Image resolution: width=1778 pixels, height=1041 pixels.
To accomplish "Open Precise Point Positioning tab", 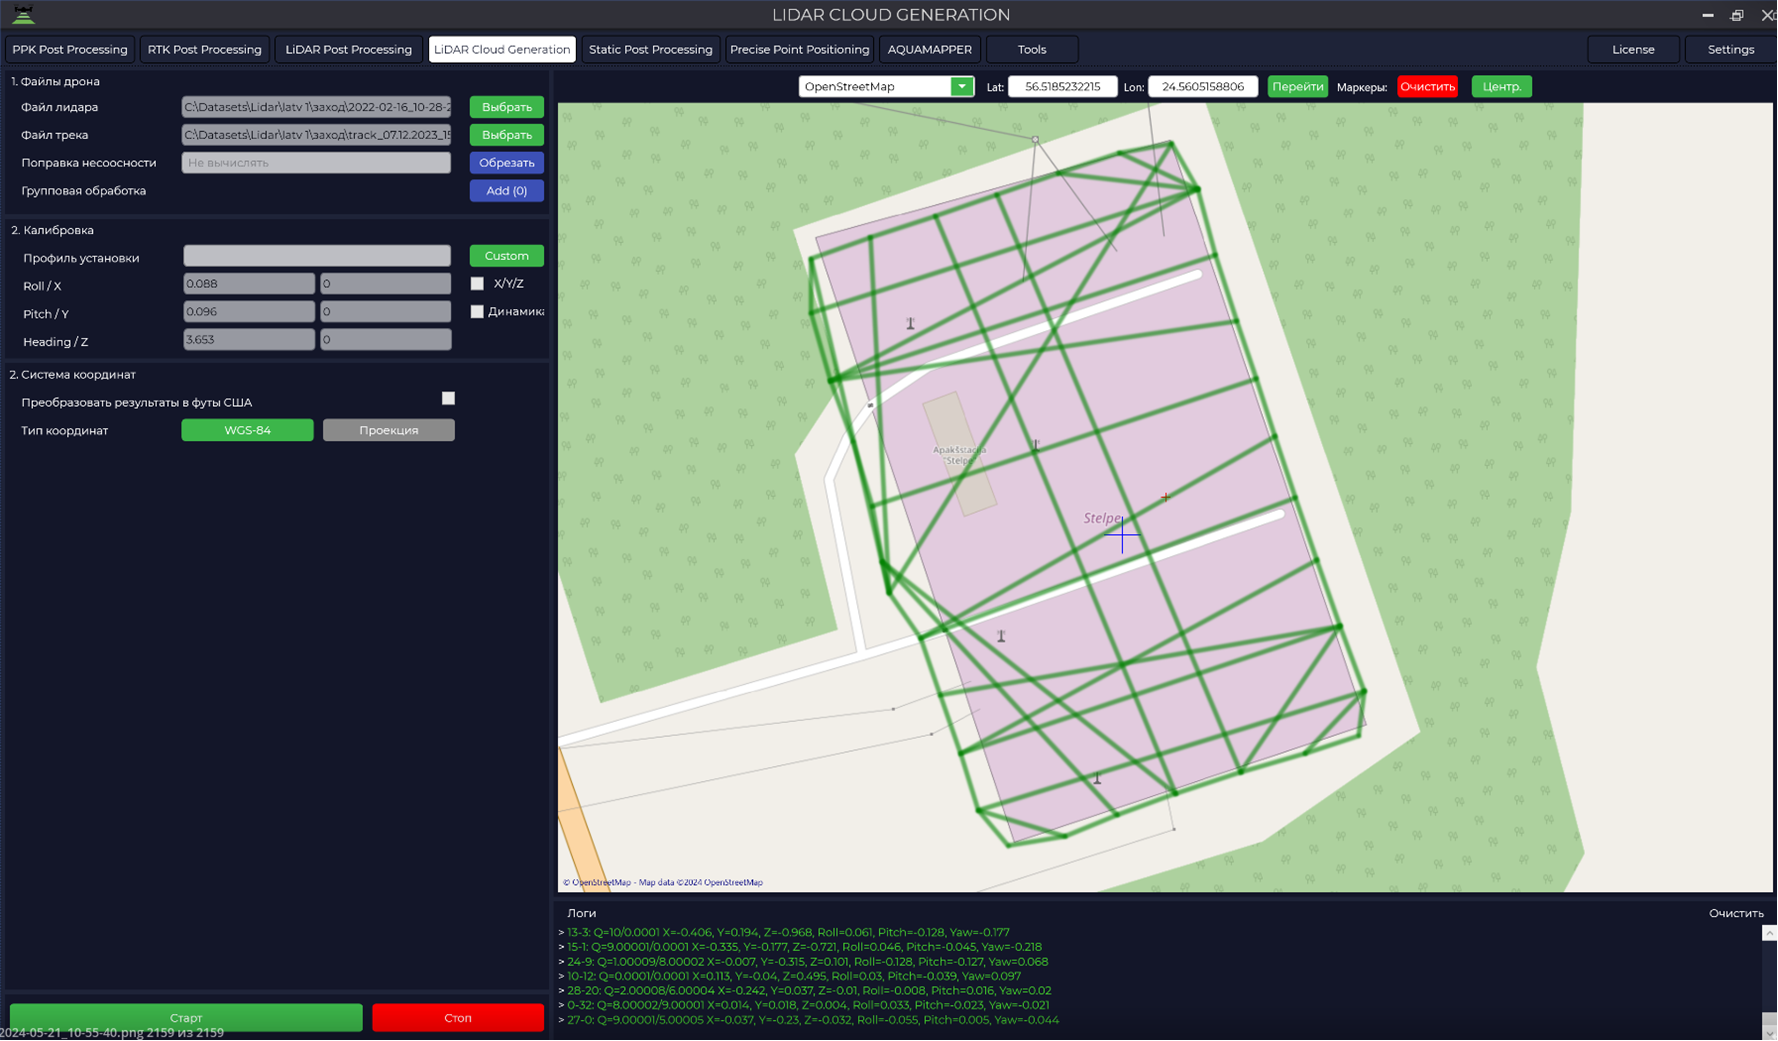I will (x=799, y=49).
